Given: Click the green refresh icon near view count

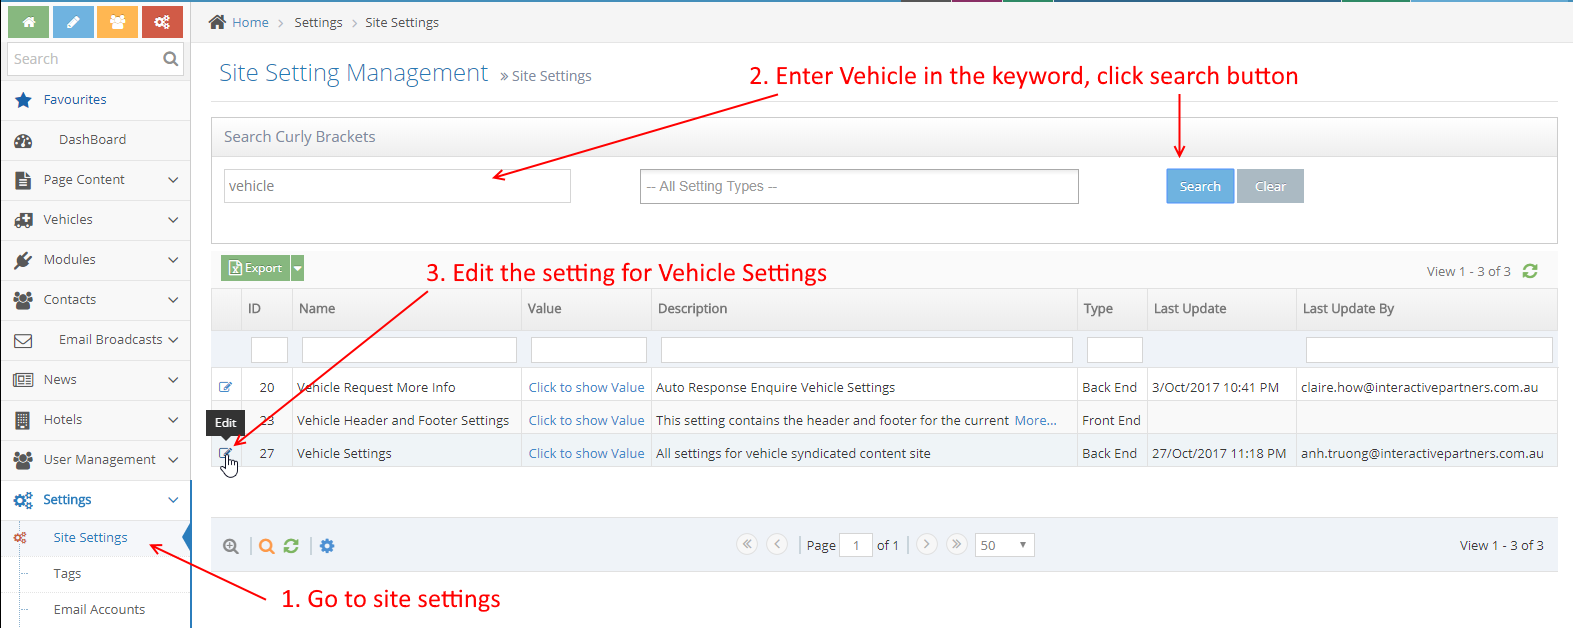Looking at the screenshot, I should tap(1529, 271).
